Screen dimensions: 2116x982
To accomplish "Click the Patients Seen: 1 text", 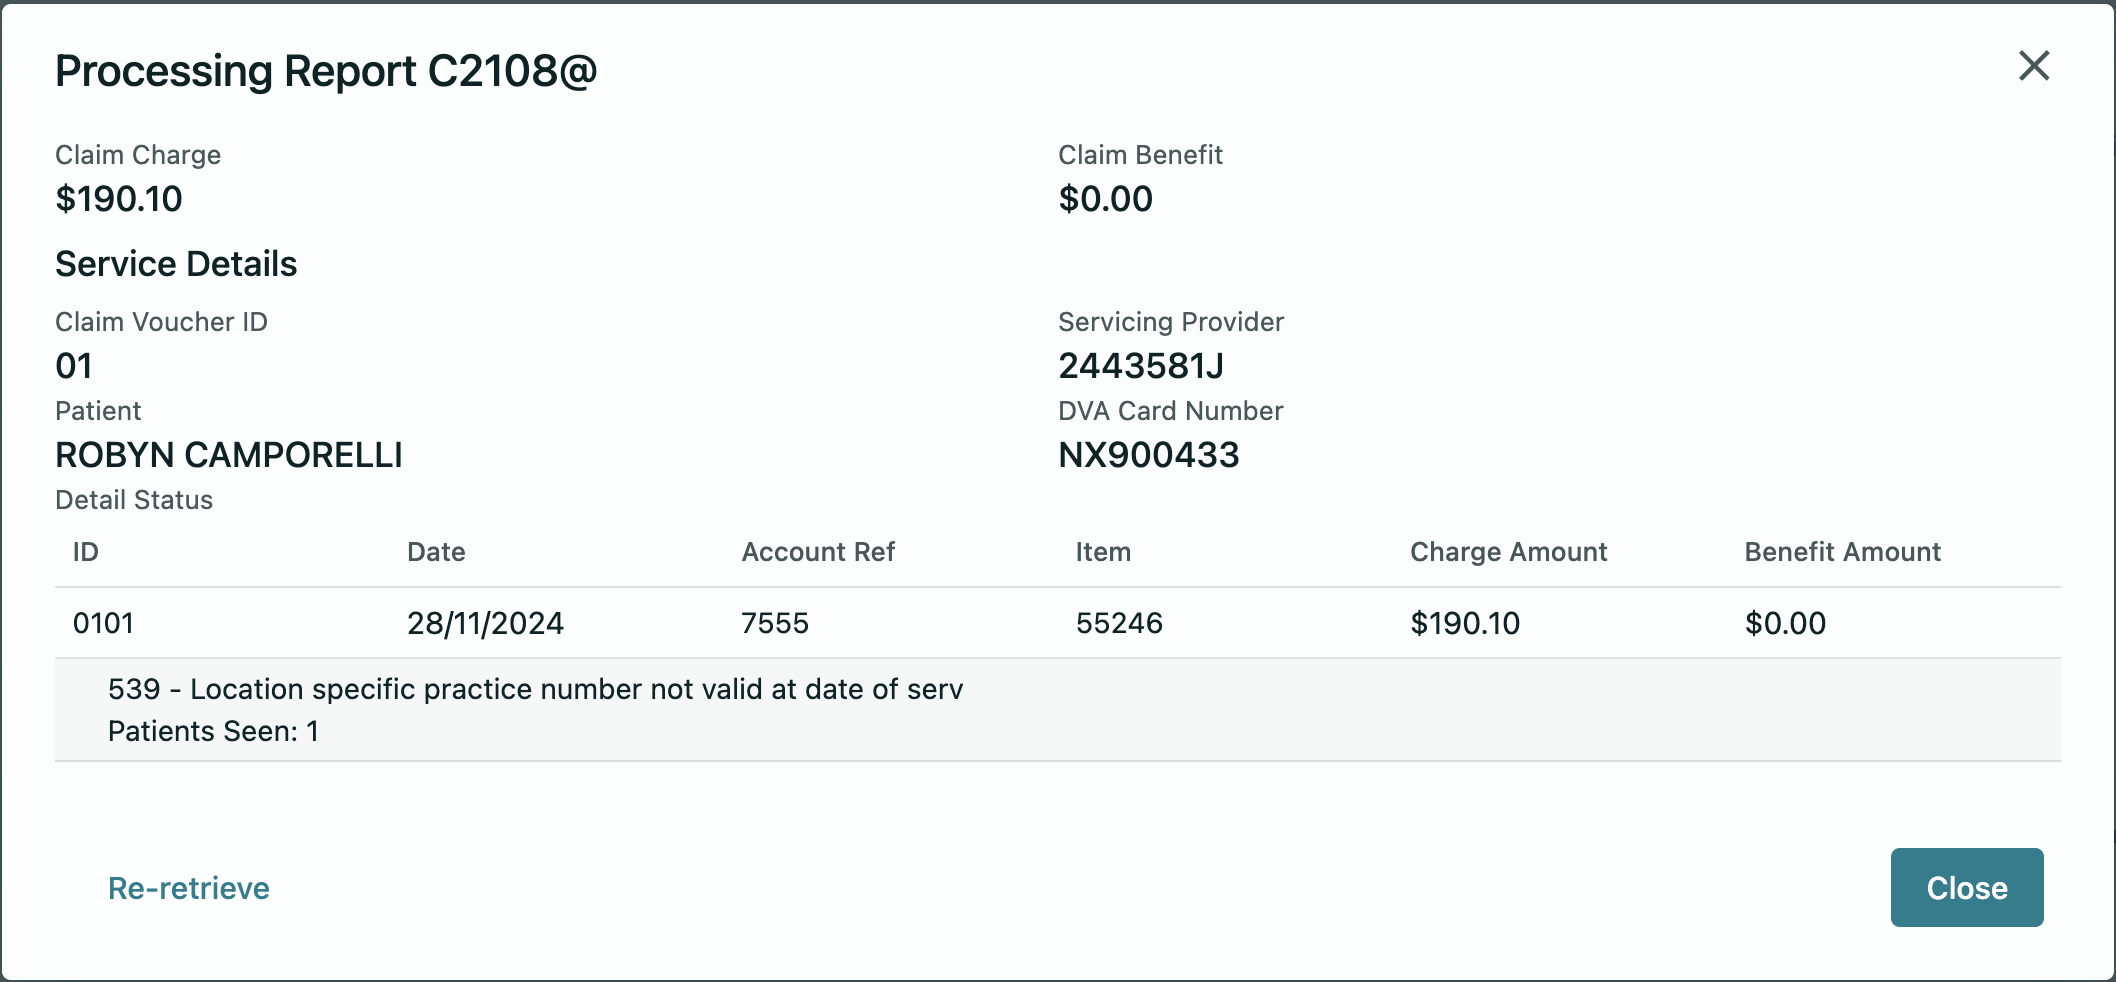I will [x=213, y=731].
